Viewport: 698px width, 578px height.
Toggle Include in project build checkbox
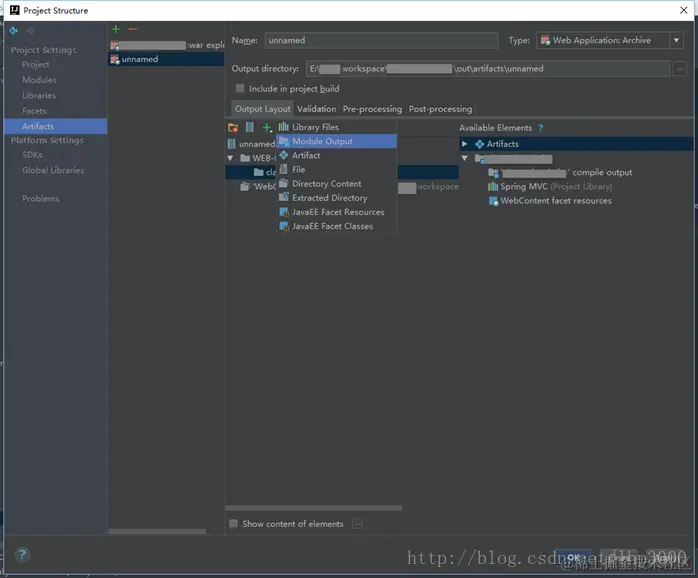[240, 88]
